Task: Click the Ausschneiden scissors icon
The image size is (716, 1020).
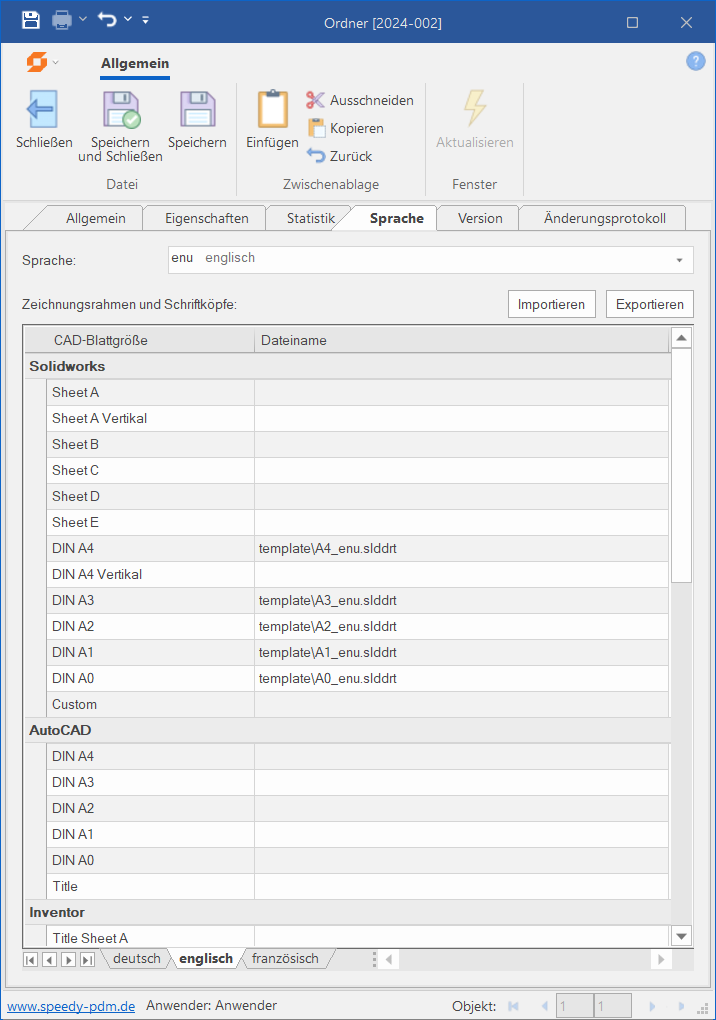Action: [316, 100]
